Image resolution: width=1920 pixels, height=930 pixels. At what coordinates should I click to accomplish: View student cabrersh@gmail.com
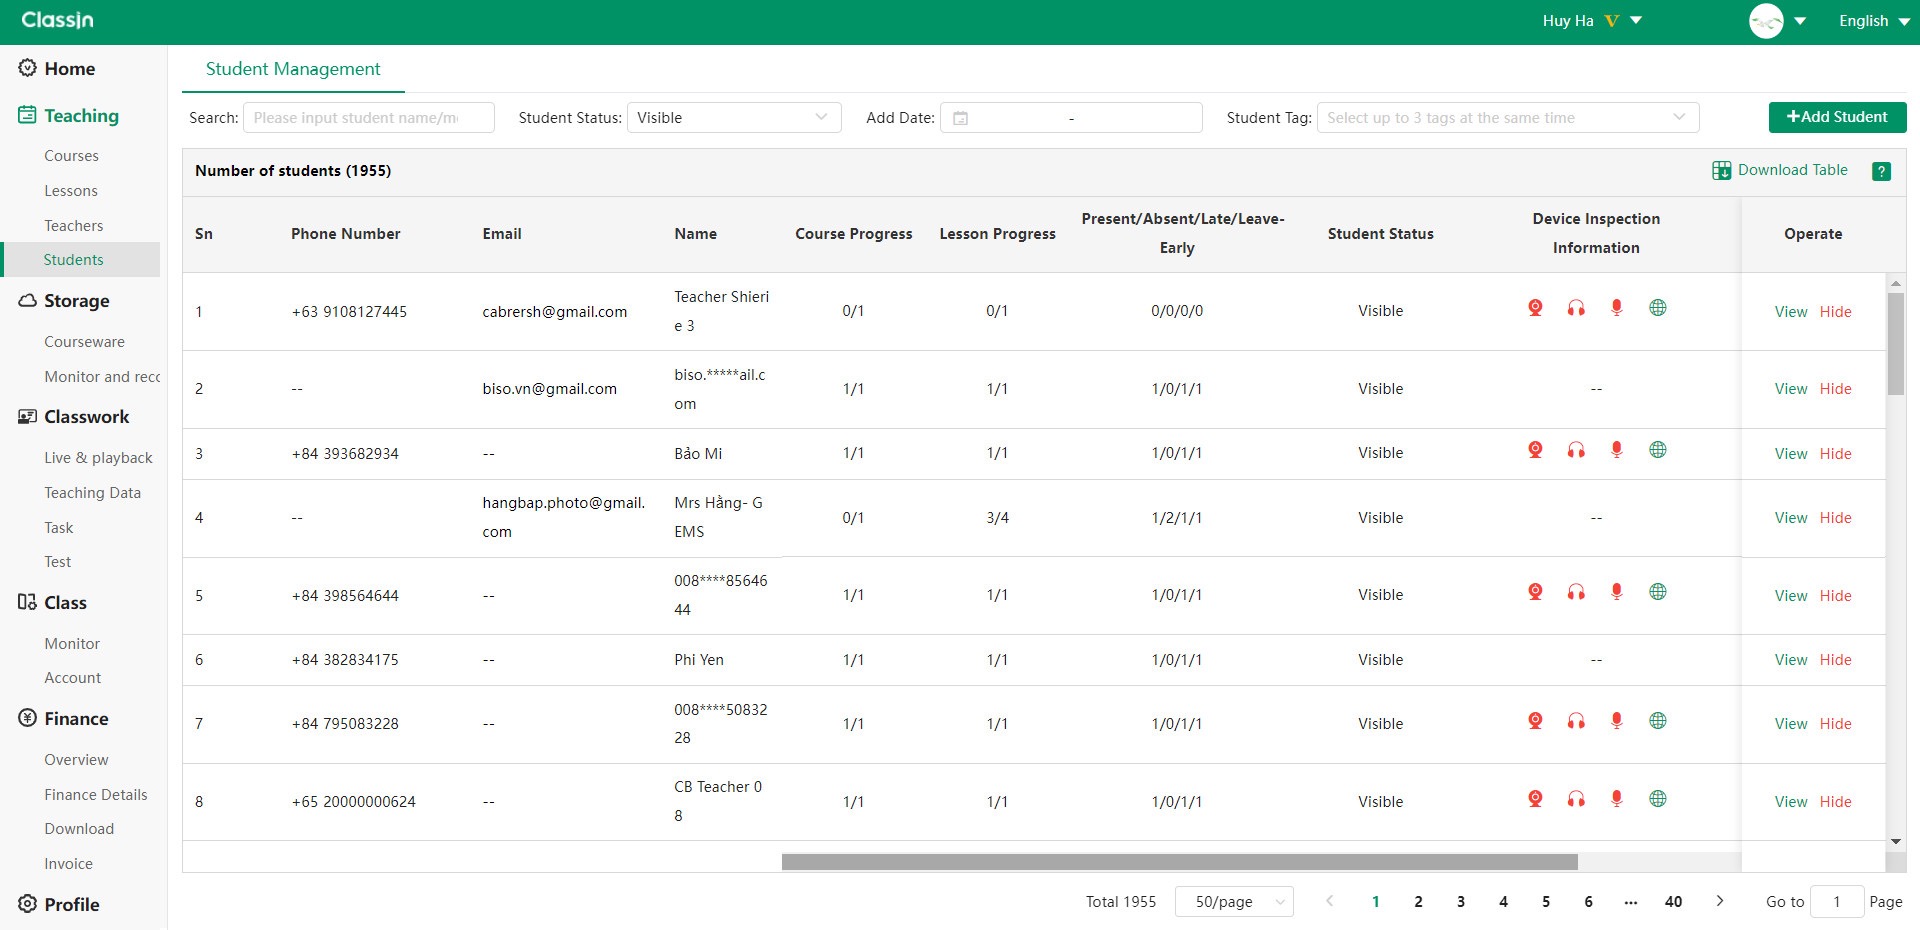click(x=1790, y=312)
